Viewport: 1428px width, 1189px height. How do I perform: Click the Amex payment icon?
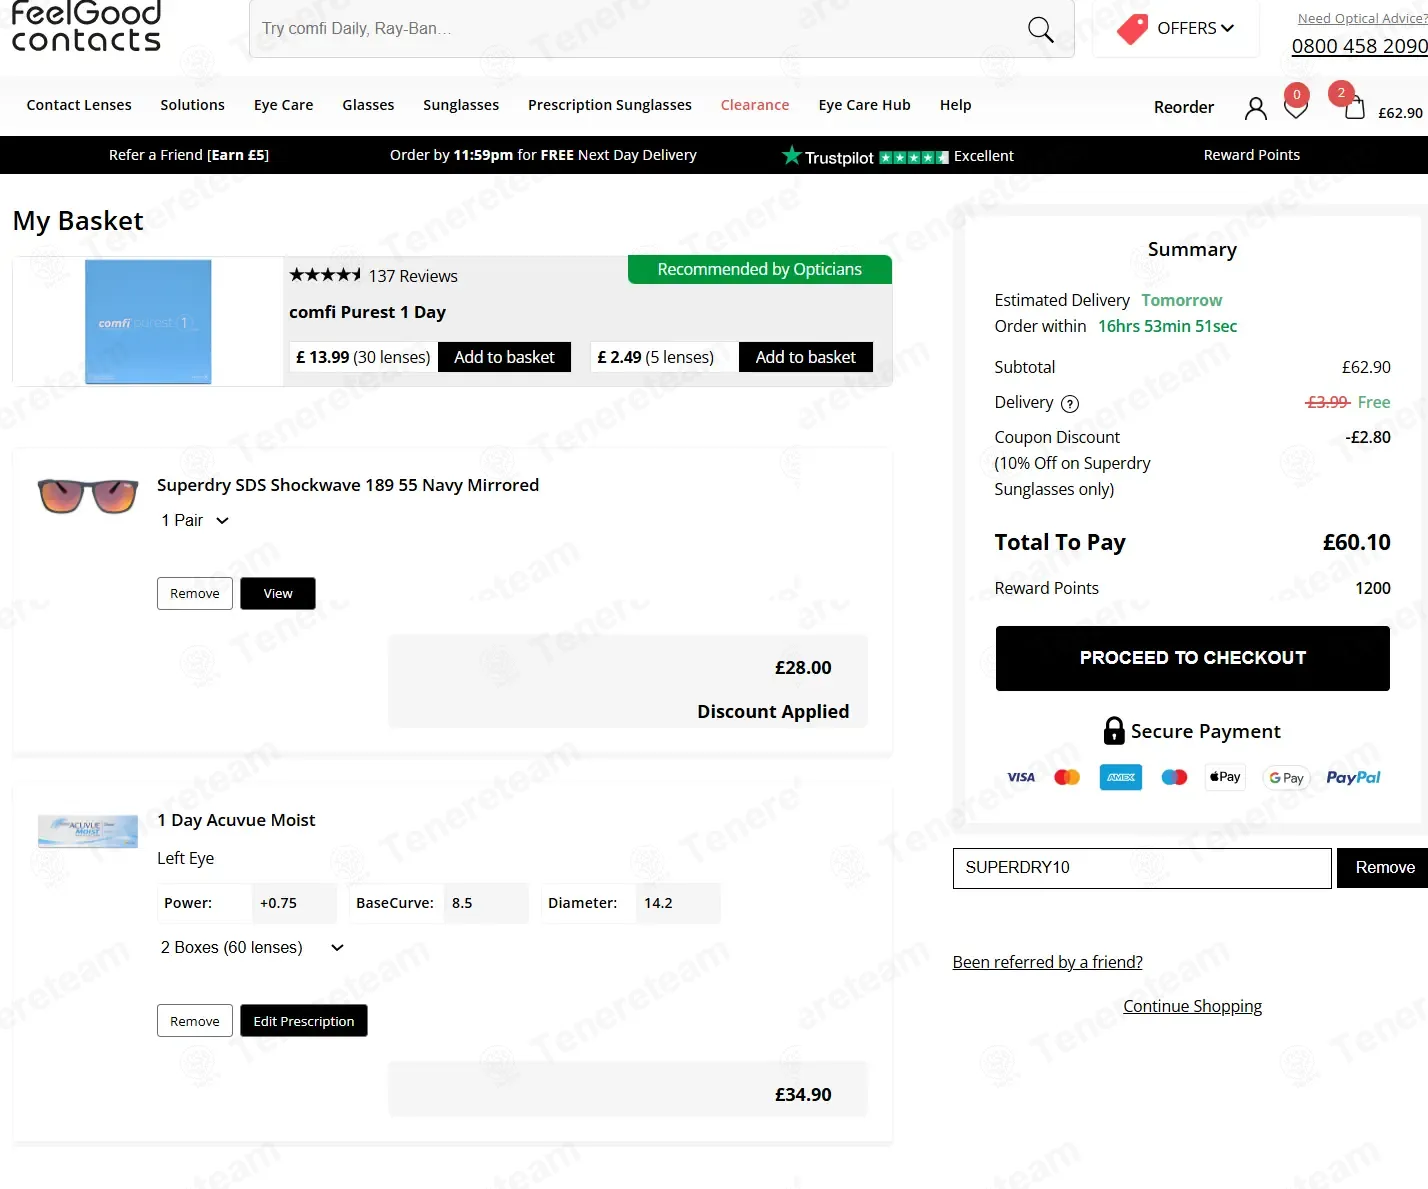pyautogui.click(x=1121, y=777)
